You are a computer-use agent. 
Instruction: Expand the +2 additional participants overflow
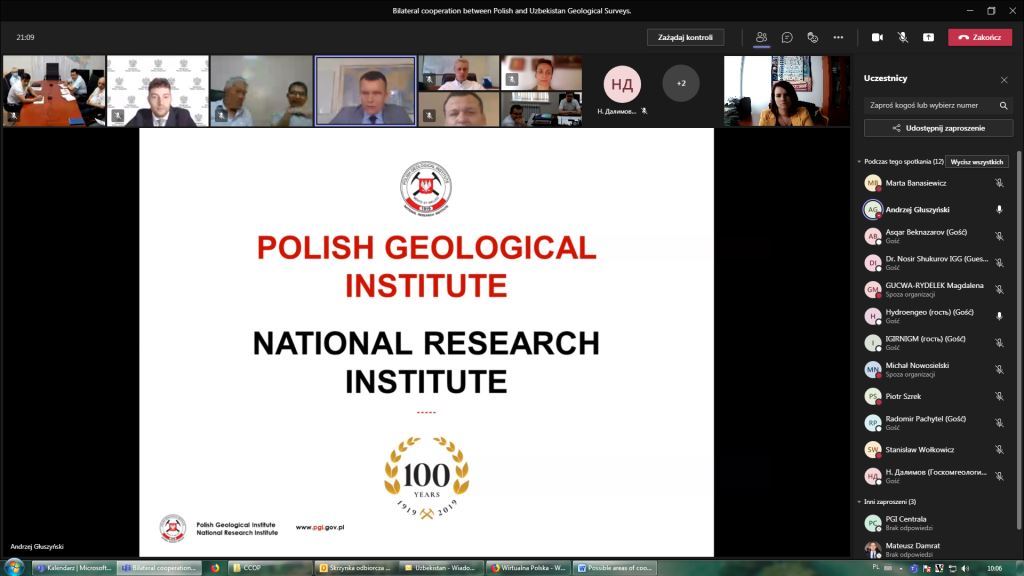680,84
